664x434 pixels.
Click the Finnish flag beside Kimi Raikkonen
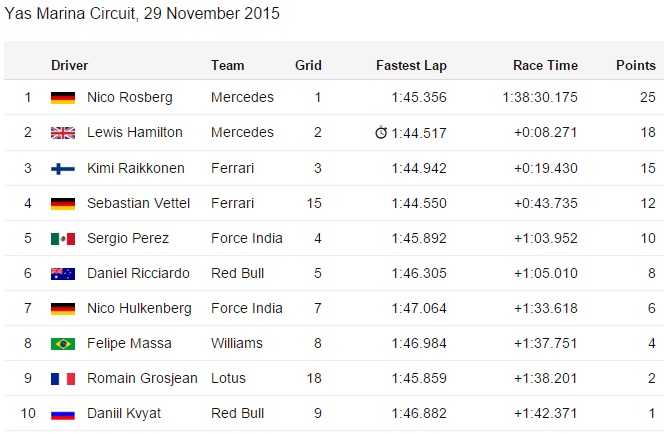point(63,168)
